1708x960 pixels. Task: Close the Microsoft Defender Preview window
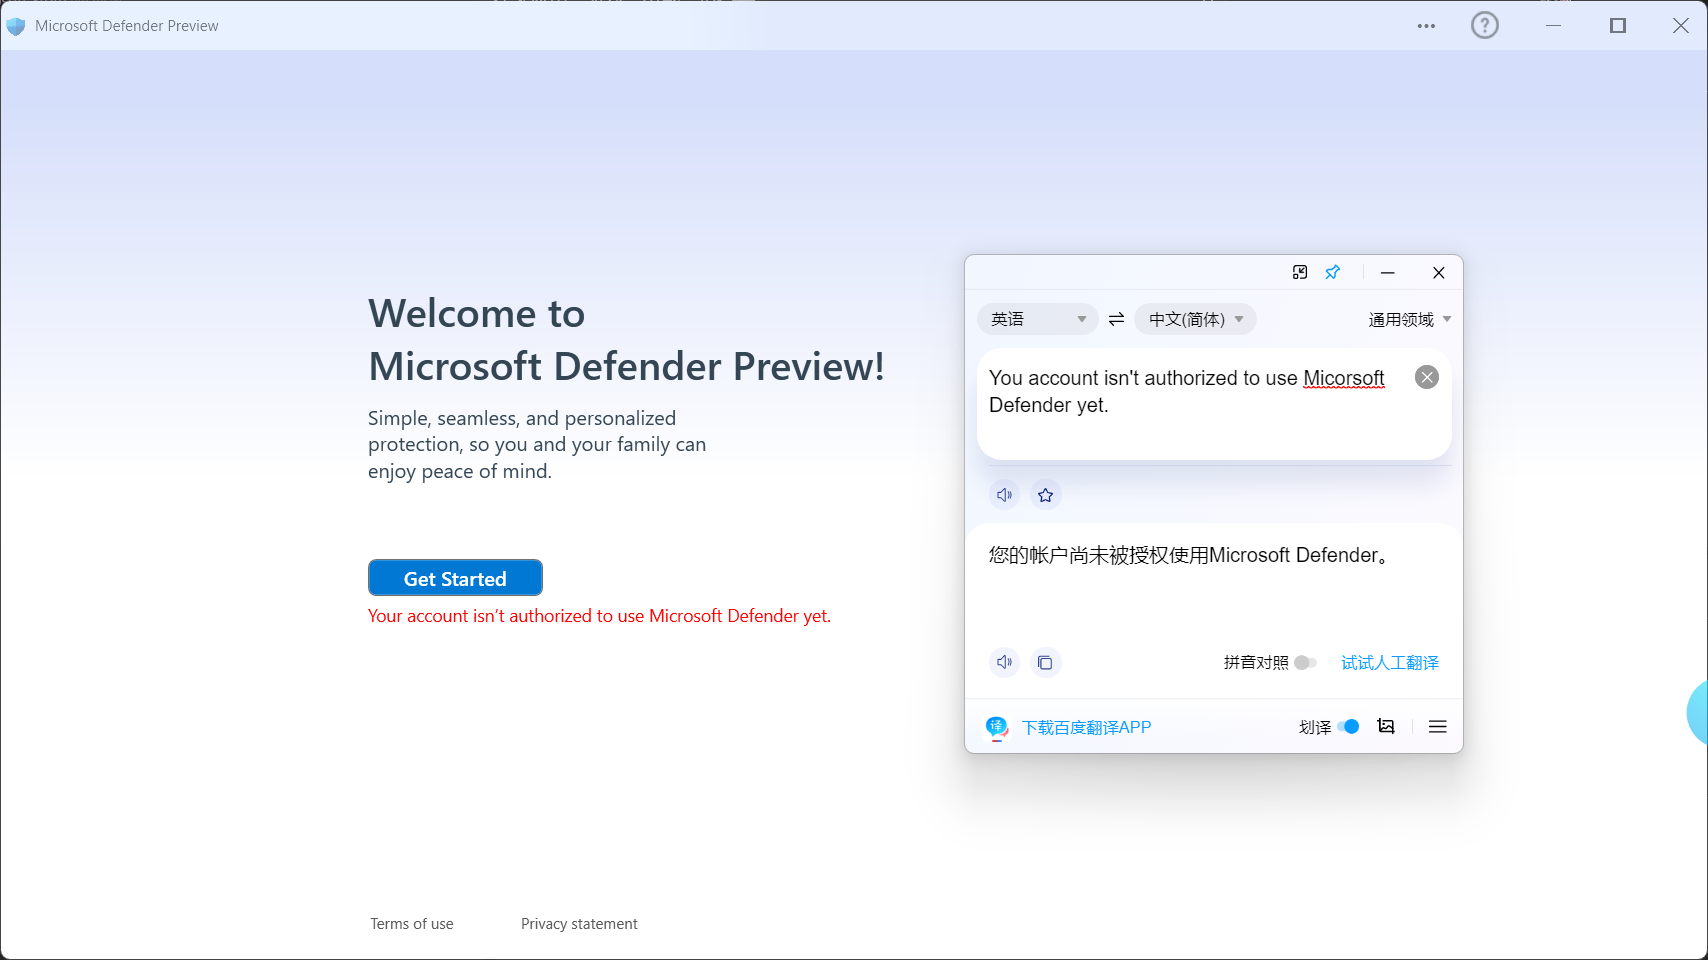[x=1681, y=26]
